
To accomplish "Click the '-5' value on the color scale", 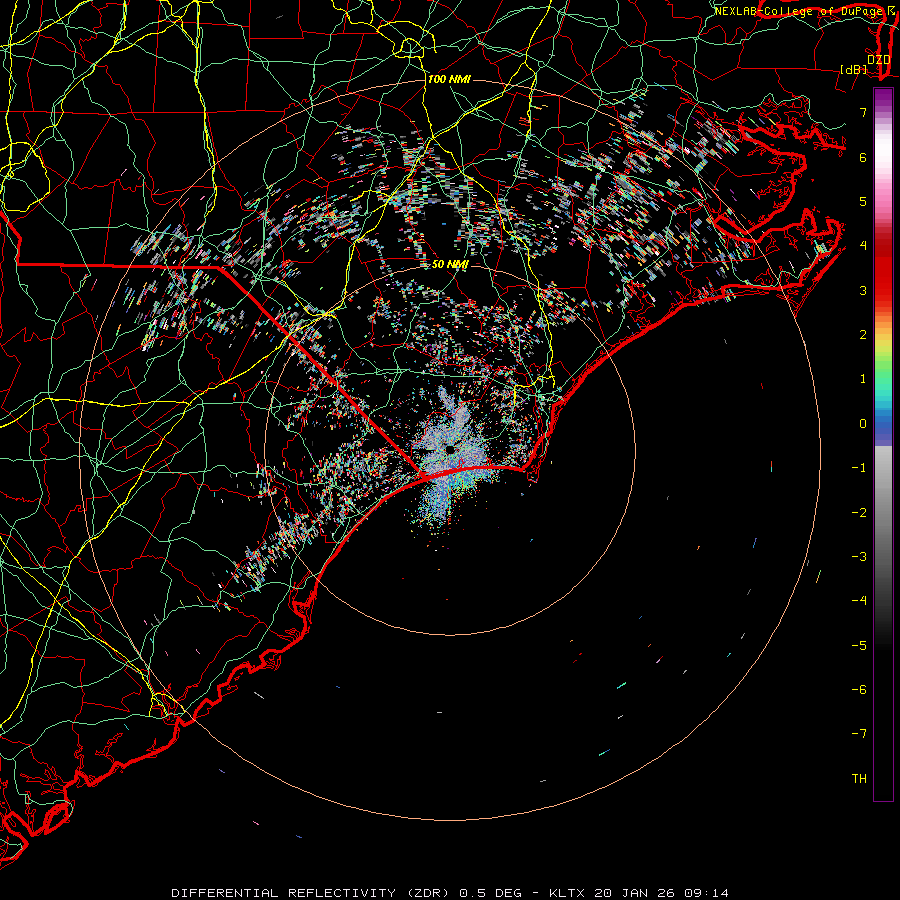I will point(859,645).
